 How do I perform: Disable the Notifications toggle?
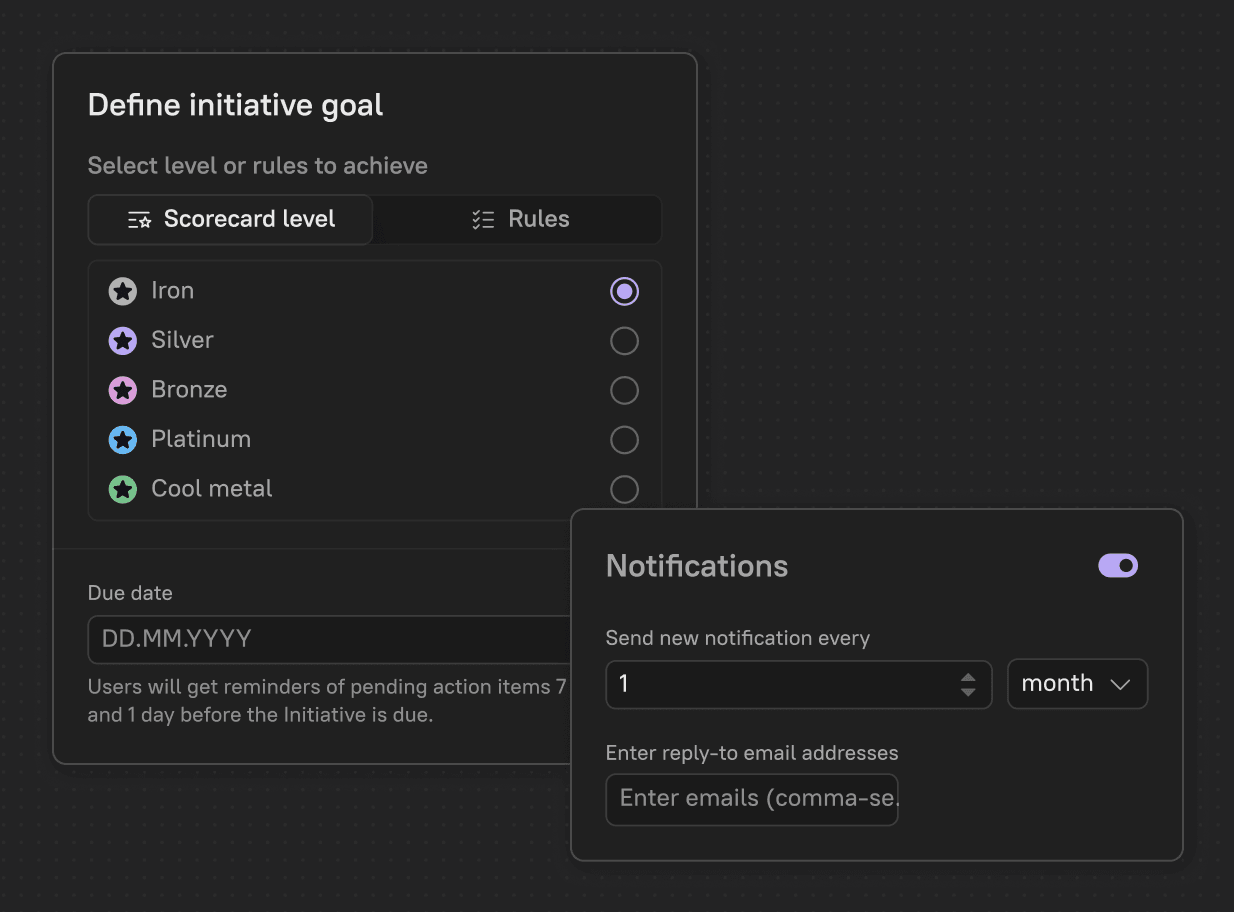click(1117, 565)
